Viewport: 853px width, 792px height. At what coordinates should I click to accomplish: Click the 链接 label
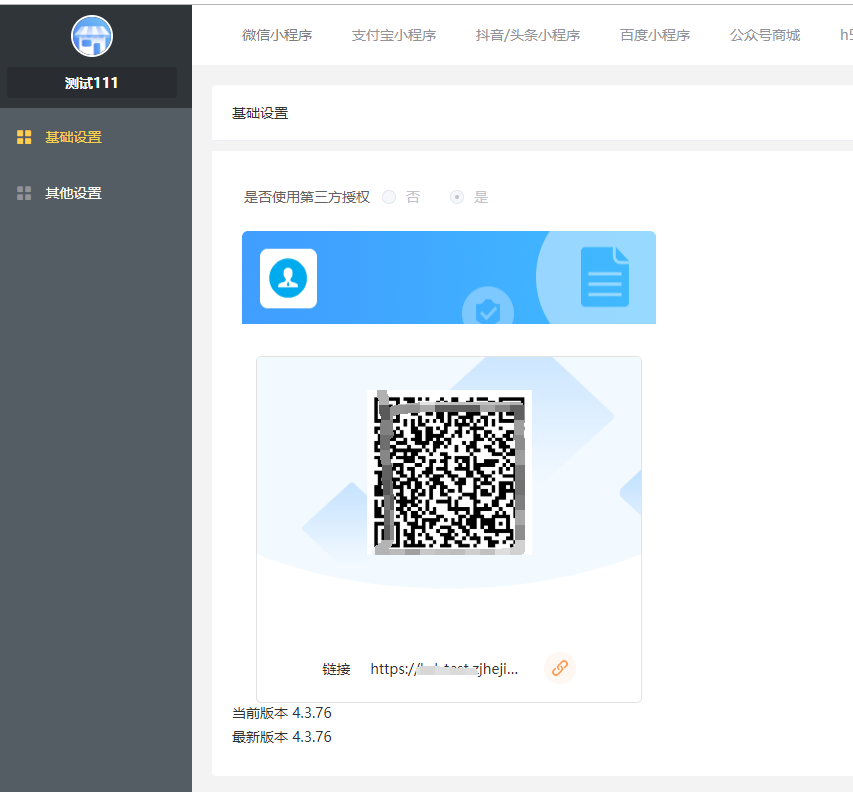[336, 669]
